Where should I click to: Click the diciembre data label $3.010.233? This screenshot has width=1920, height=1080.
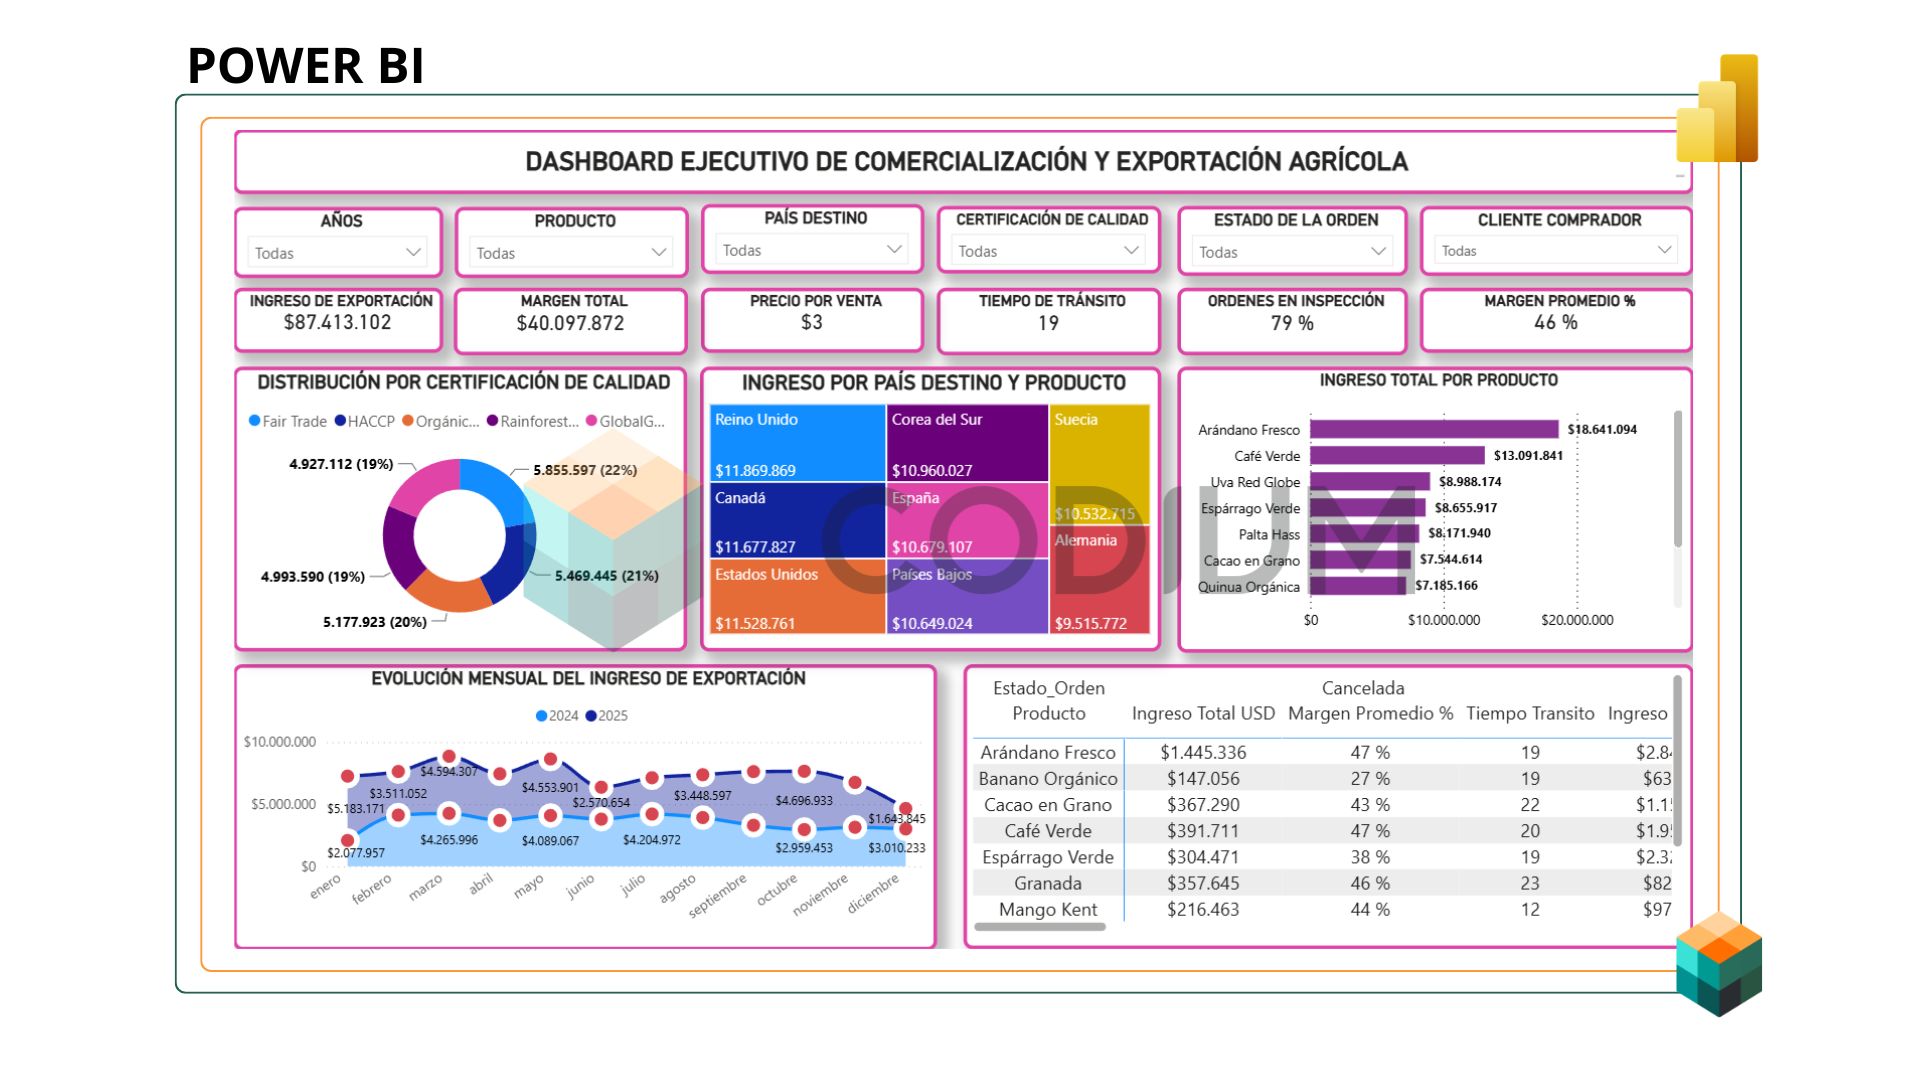tap(896, 848)
